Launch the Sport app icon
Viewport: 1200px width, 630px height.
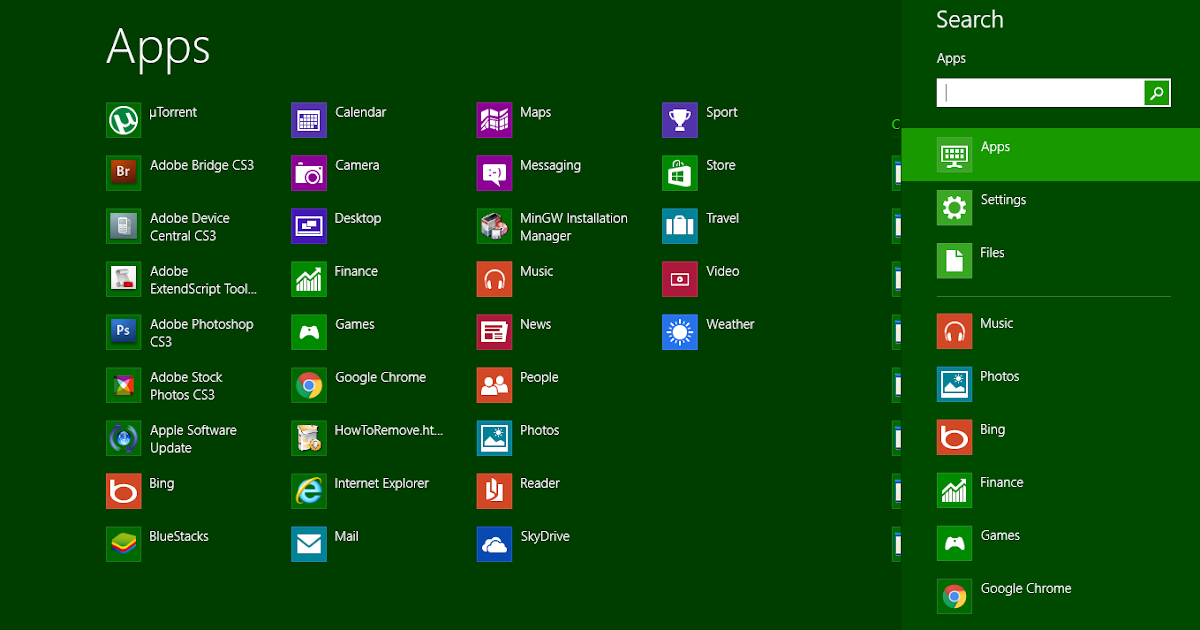[x=680, y=120]
